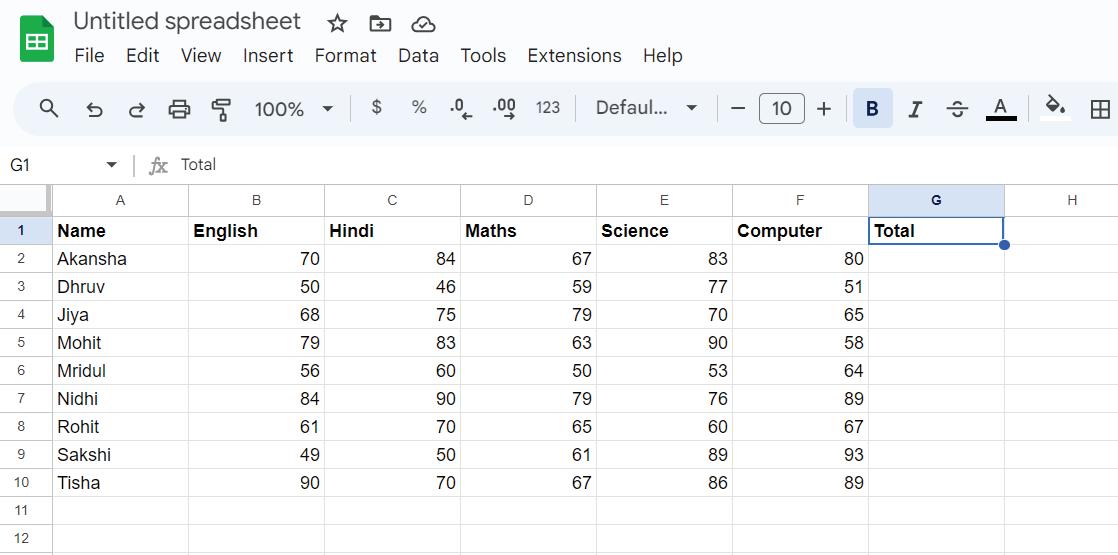
Task: Expand the name box dropdown arrow
Action: [111, 165]
